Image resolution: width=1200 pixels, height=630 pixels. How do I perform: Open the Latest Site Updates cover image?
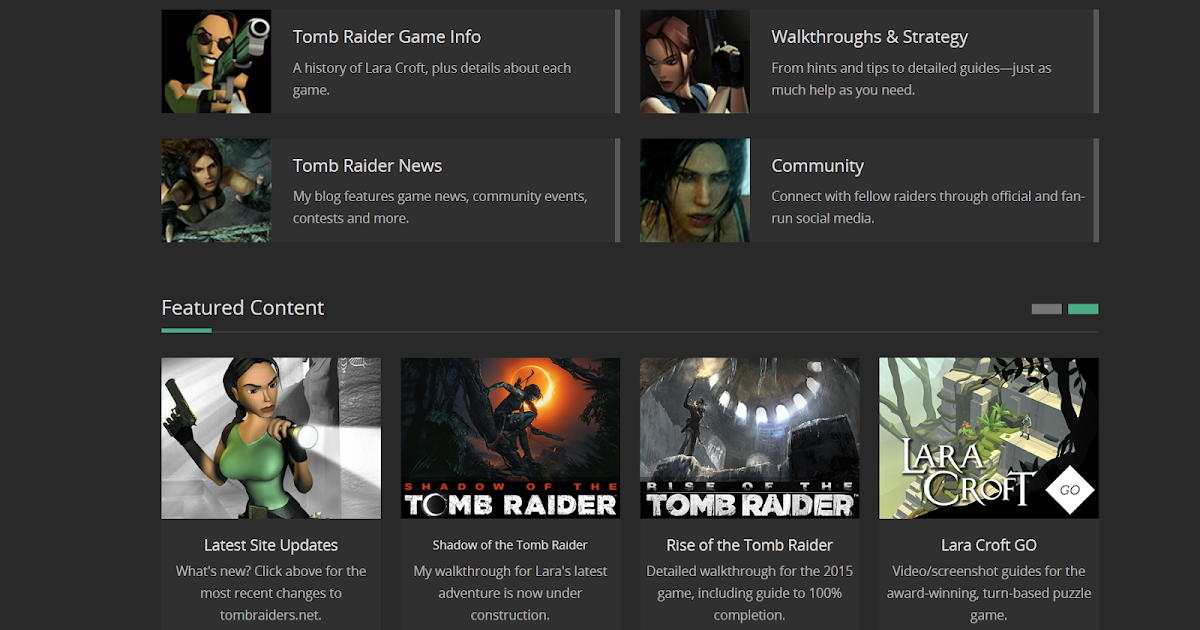270,437
